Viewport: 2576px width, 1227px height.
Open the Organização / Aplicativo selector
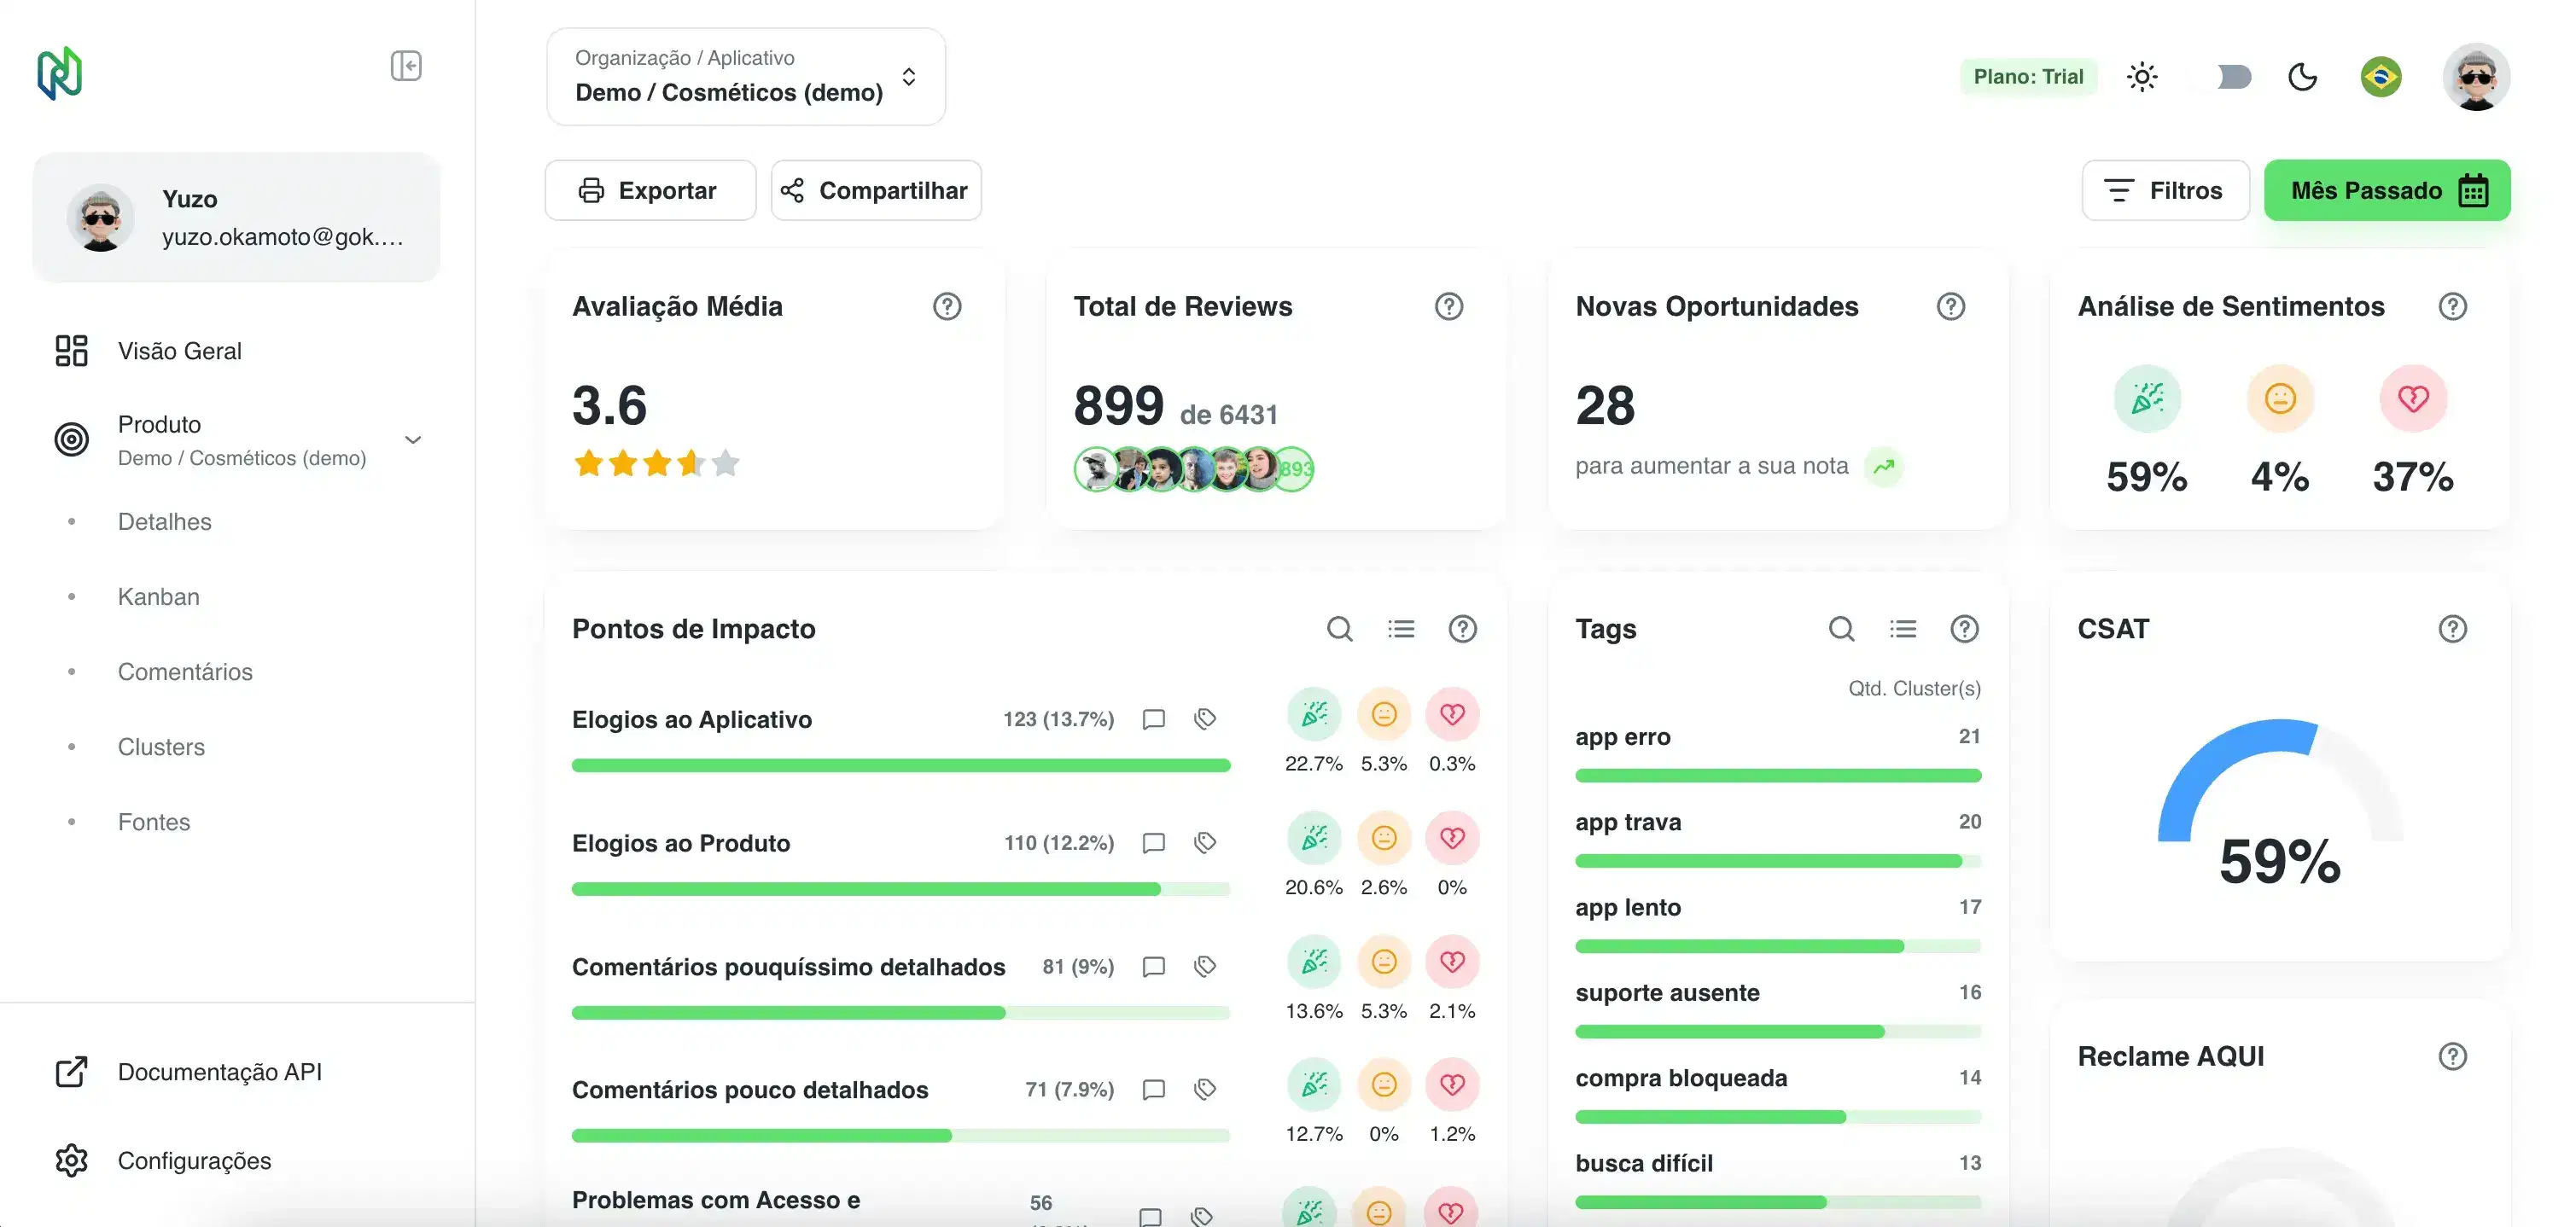(745, 77)
